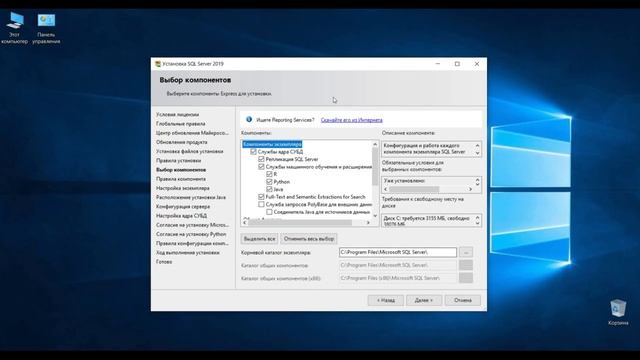Click the blue info icon beside Reporting Services
Image resolution: width=640 pixels, height=360 pixels.
tap(249, 119)
